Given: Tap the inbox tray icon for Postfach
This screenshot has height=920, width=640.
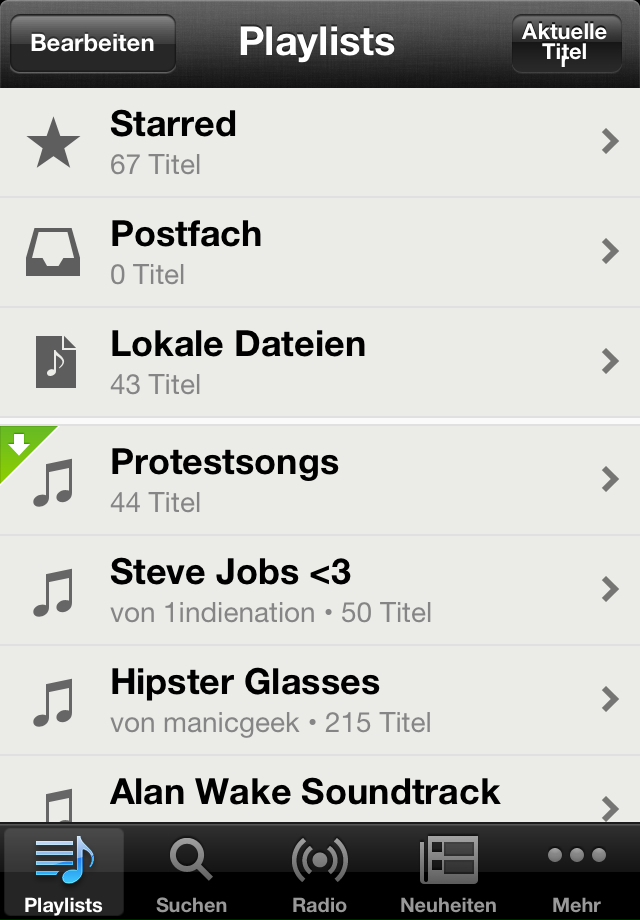Looking at the screenshot, I should (x=53, y=252).
